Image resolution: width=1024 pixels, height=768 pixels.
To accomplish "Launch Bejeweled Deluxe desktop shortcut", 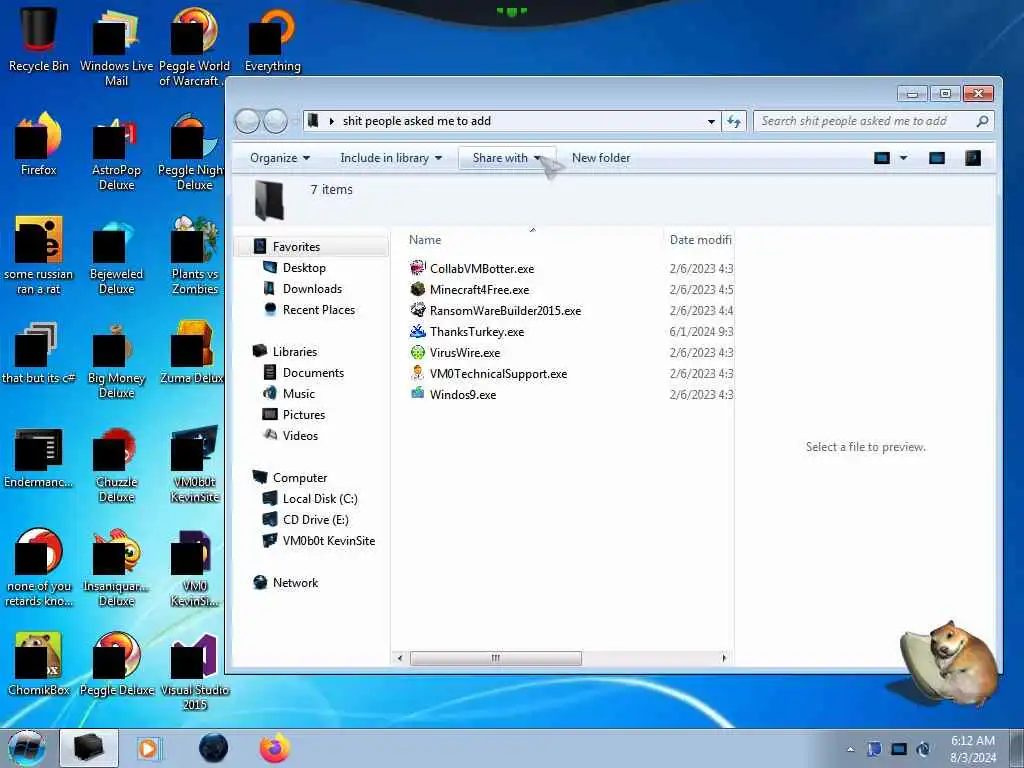I will (116, 256).
